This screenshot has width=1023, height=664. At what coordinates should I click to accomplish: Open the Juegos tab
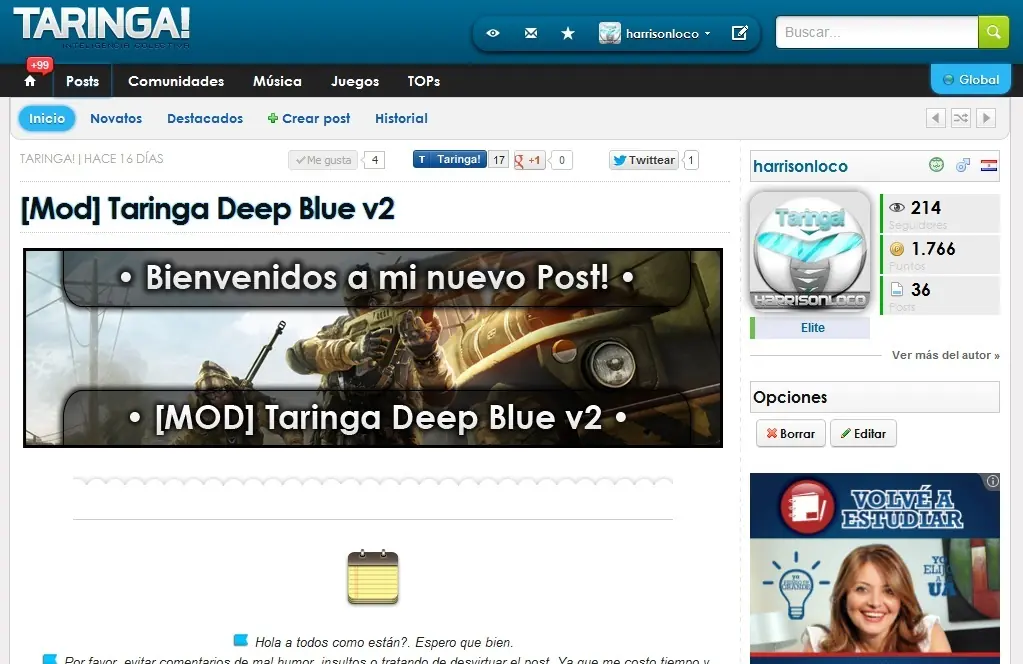coord(355,81)
